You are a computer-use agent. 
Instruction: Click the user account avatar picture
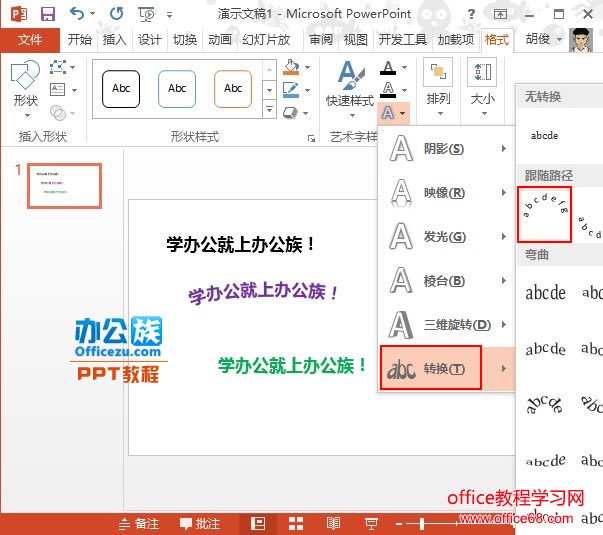(x=581, y=39)
